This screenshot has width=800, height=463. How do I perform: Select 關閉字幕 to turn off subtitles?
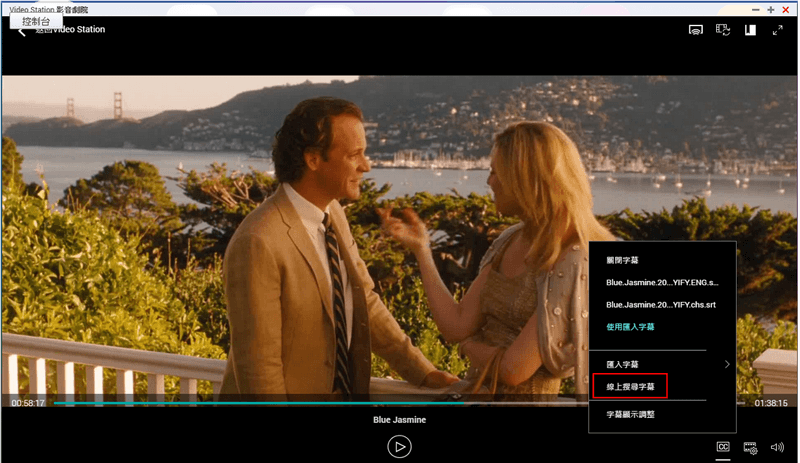point(622,260)
